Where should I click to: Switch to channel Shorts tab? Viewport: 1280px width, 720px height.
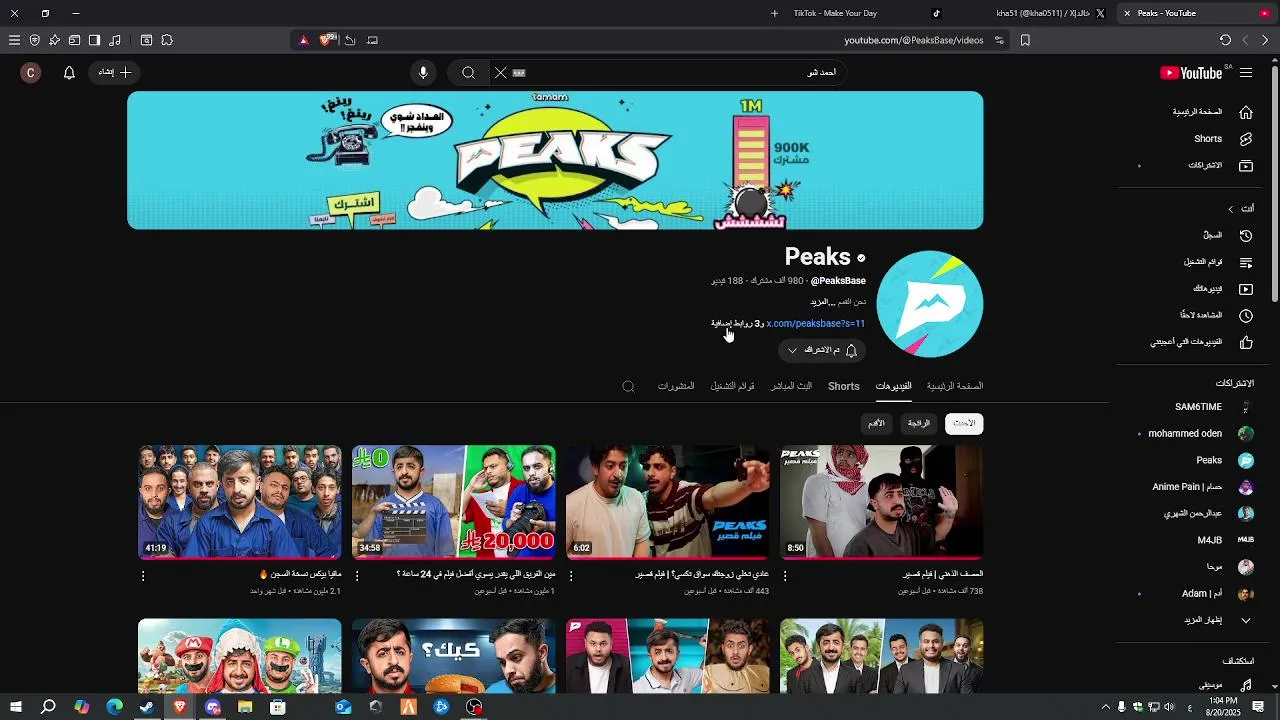[844, 386]
